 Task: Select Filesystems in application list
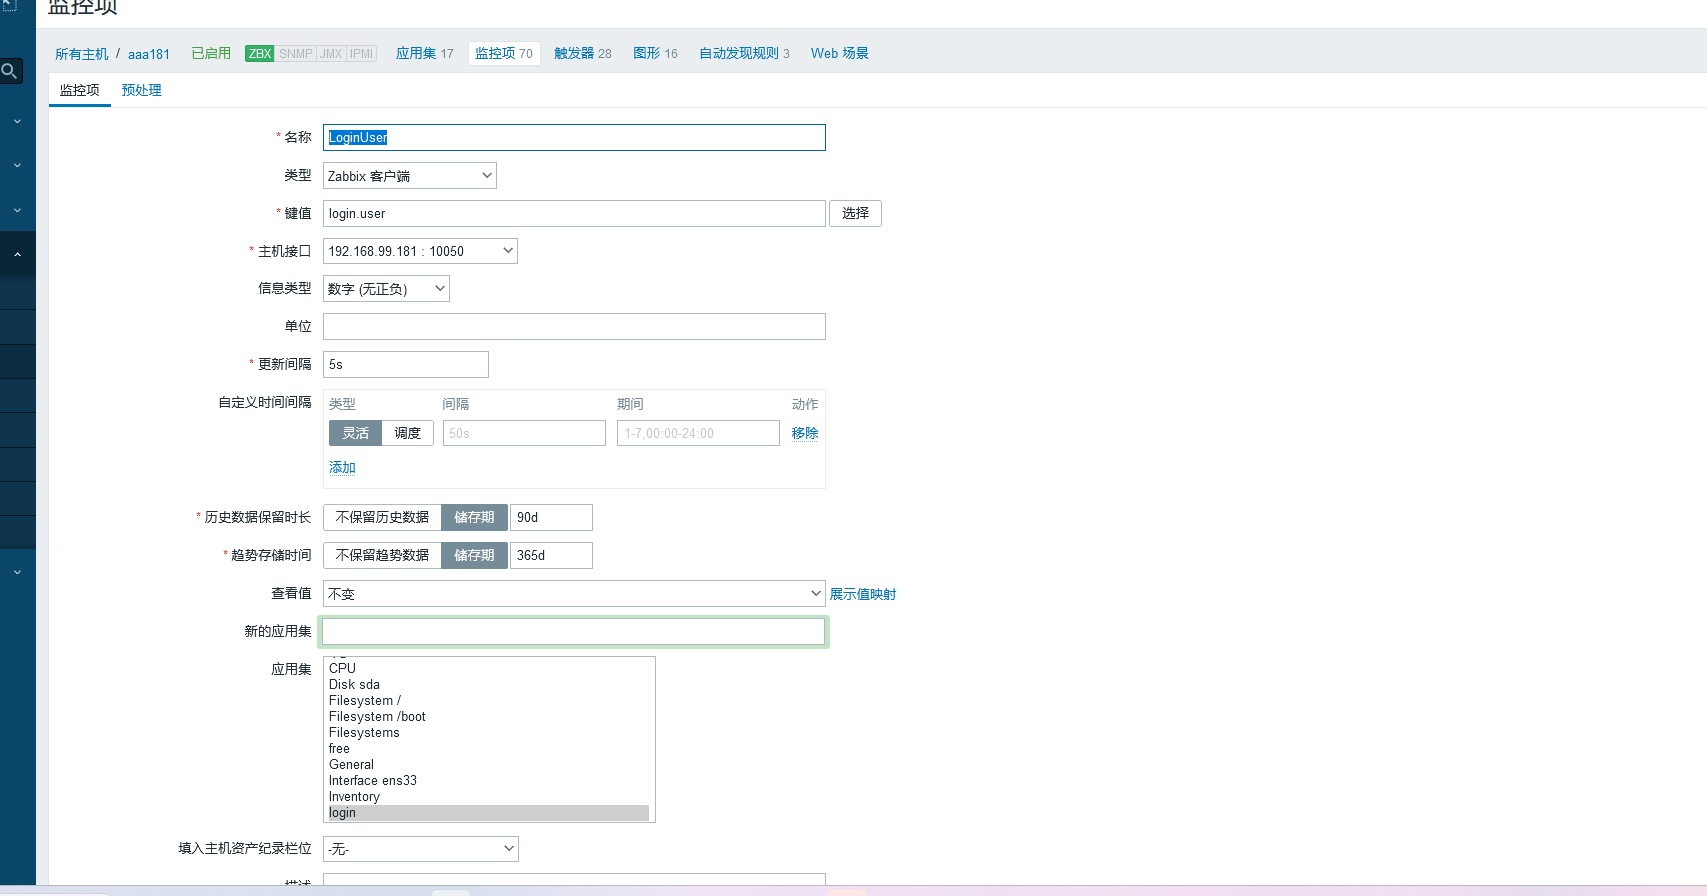pyautogui.click(x=488, y=733)
